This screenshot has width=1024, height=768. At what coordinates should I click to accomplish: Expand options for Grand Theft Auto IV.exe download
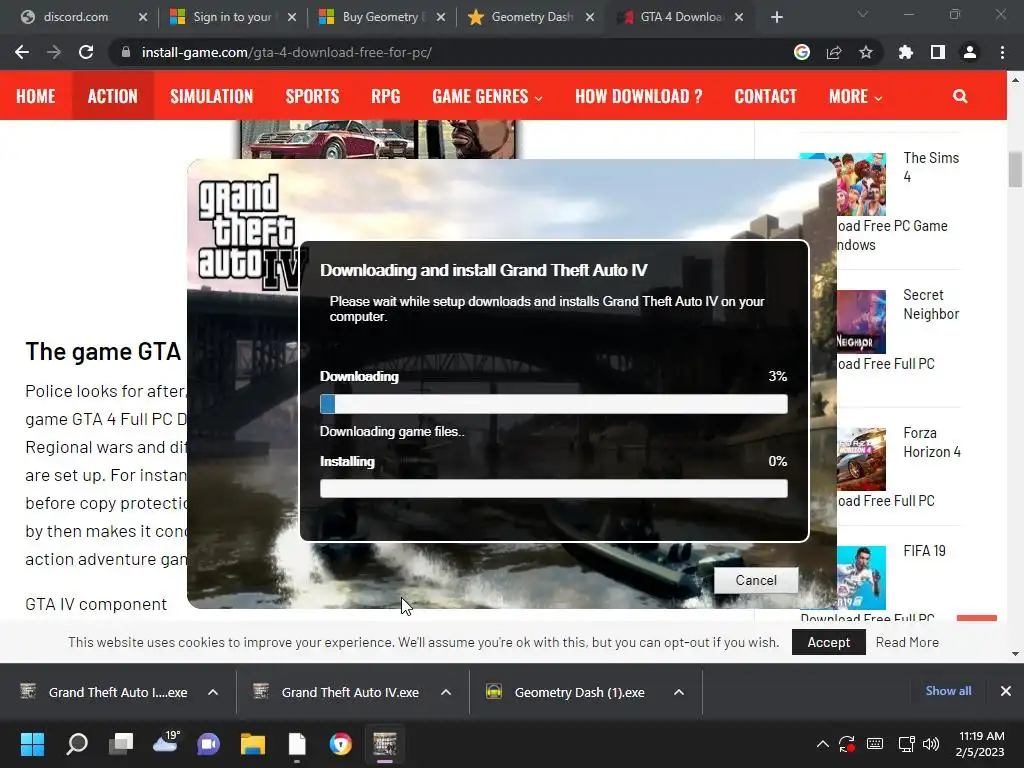446,692
